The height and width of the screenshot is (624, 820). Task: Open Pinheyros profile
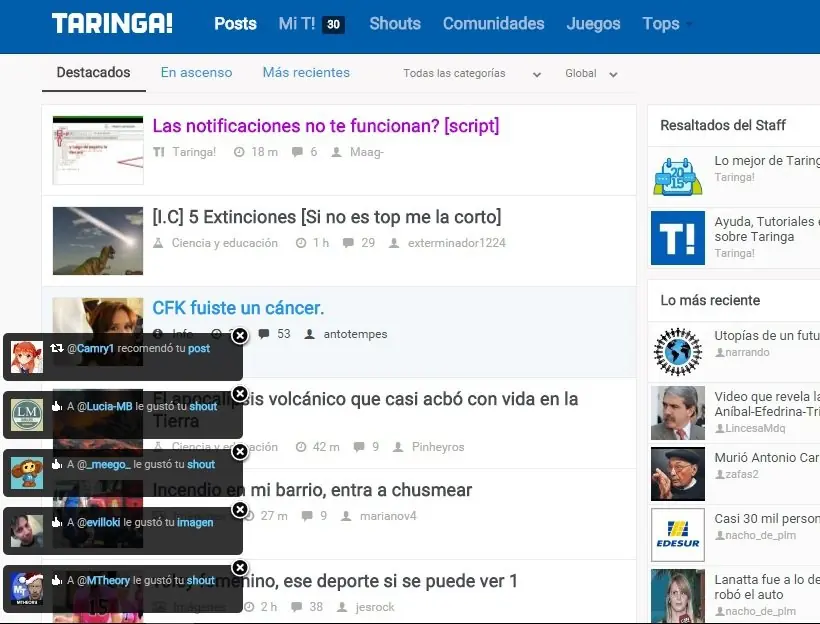tap(438, 447)
